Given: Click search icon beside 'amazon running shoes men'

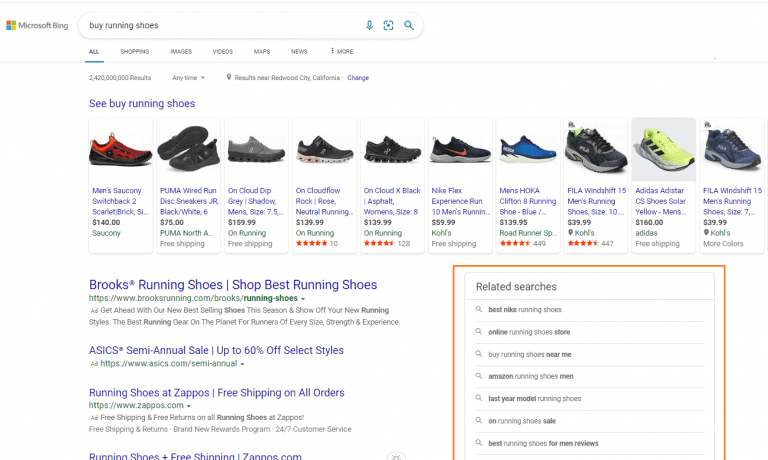Looking at the screenshot, I should pos(479,376).
